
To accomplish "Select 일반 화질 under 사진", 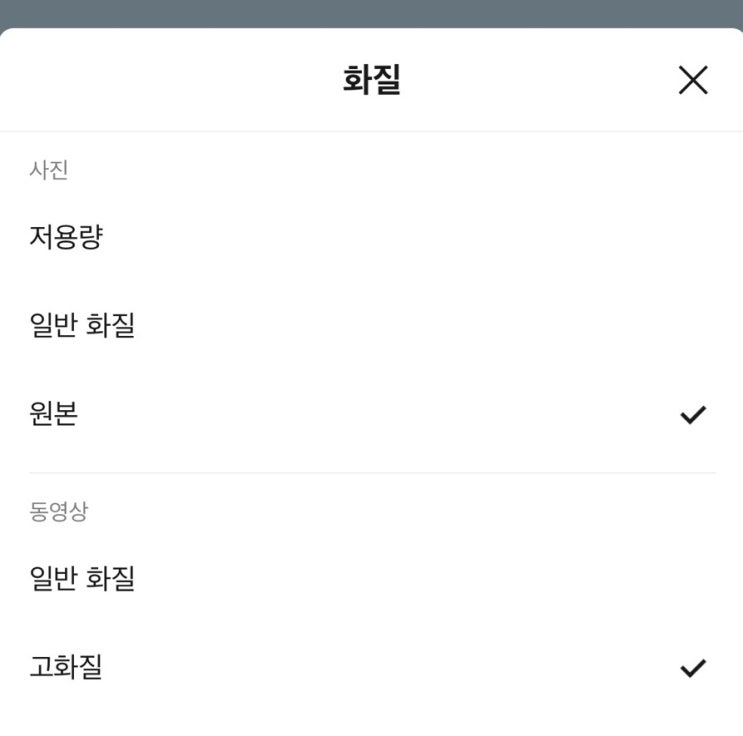I will click(x=82, y=325).
